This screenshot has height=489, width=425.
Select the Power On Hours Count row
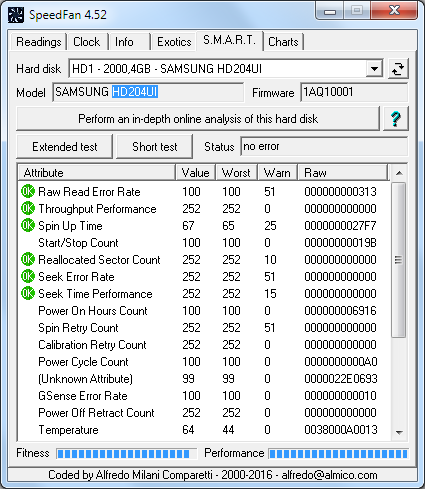204,311
